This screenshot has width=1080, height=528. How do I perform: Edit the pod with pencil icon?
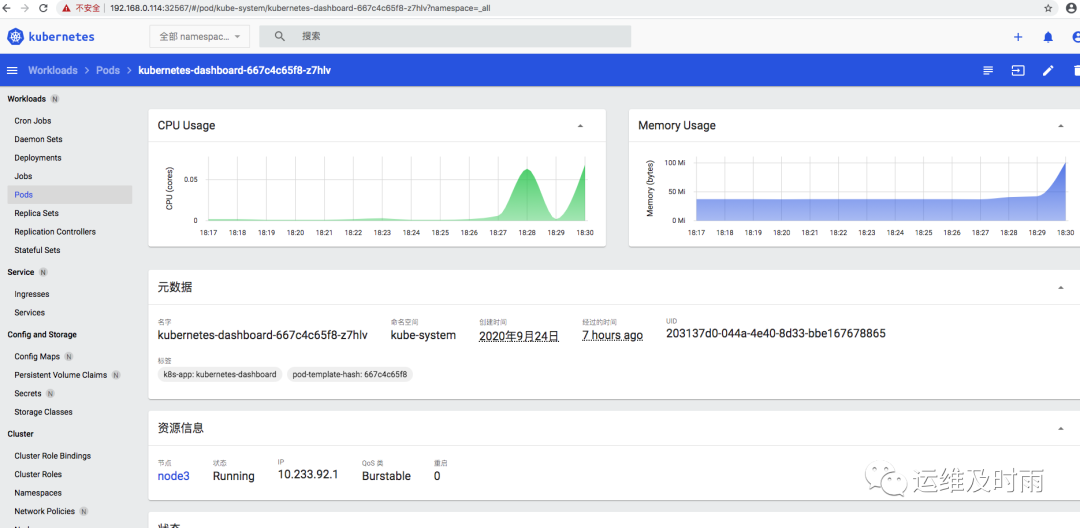(1048, 70)
